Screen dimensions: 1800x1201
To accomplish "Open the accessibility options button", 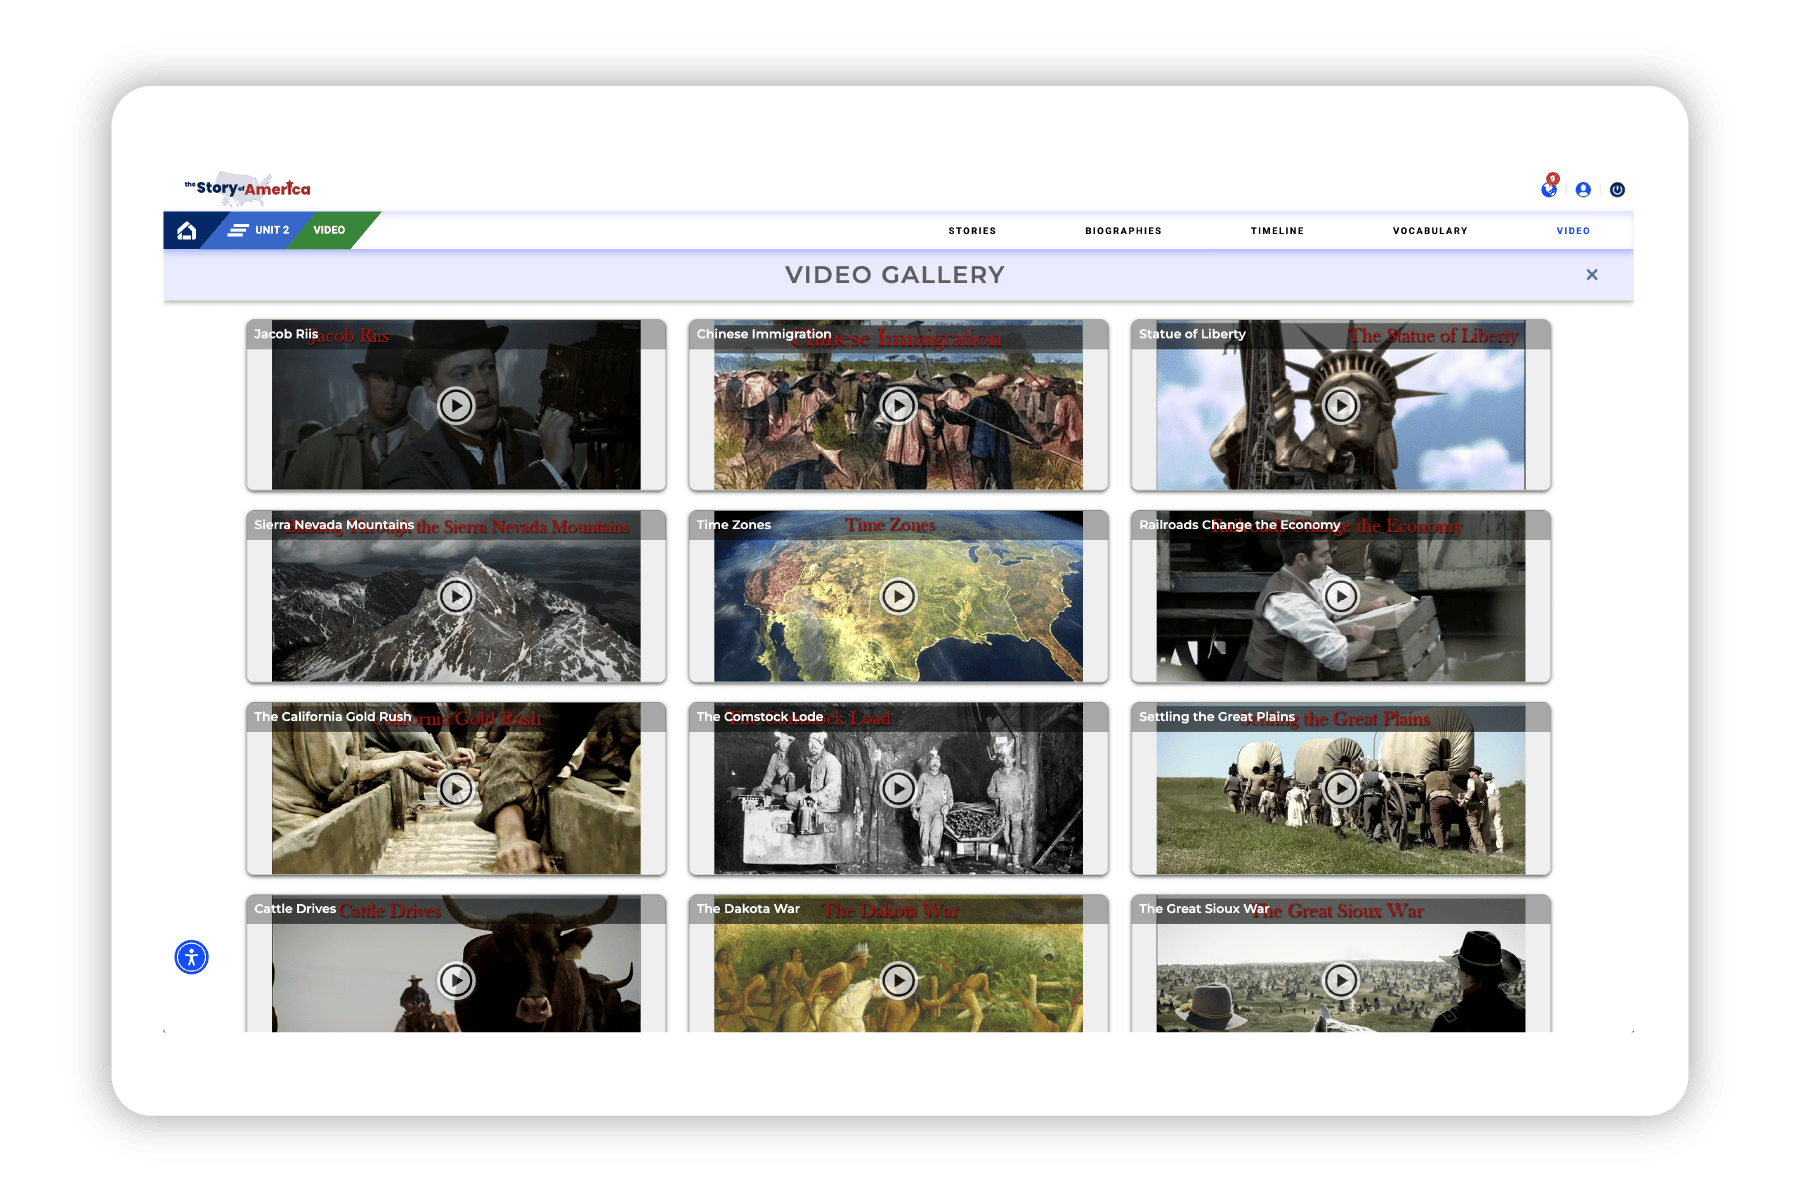I will coord(192,957).
